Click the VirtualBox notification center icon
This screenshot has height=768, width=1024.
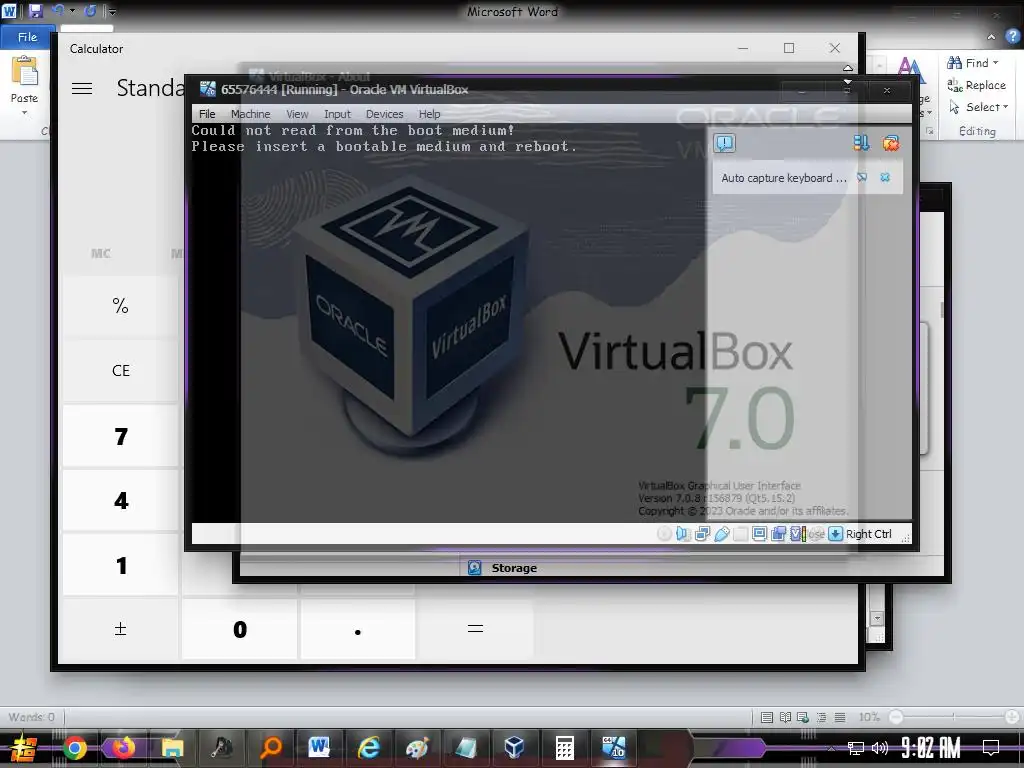coord(725,143)
